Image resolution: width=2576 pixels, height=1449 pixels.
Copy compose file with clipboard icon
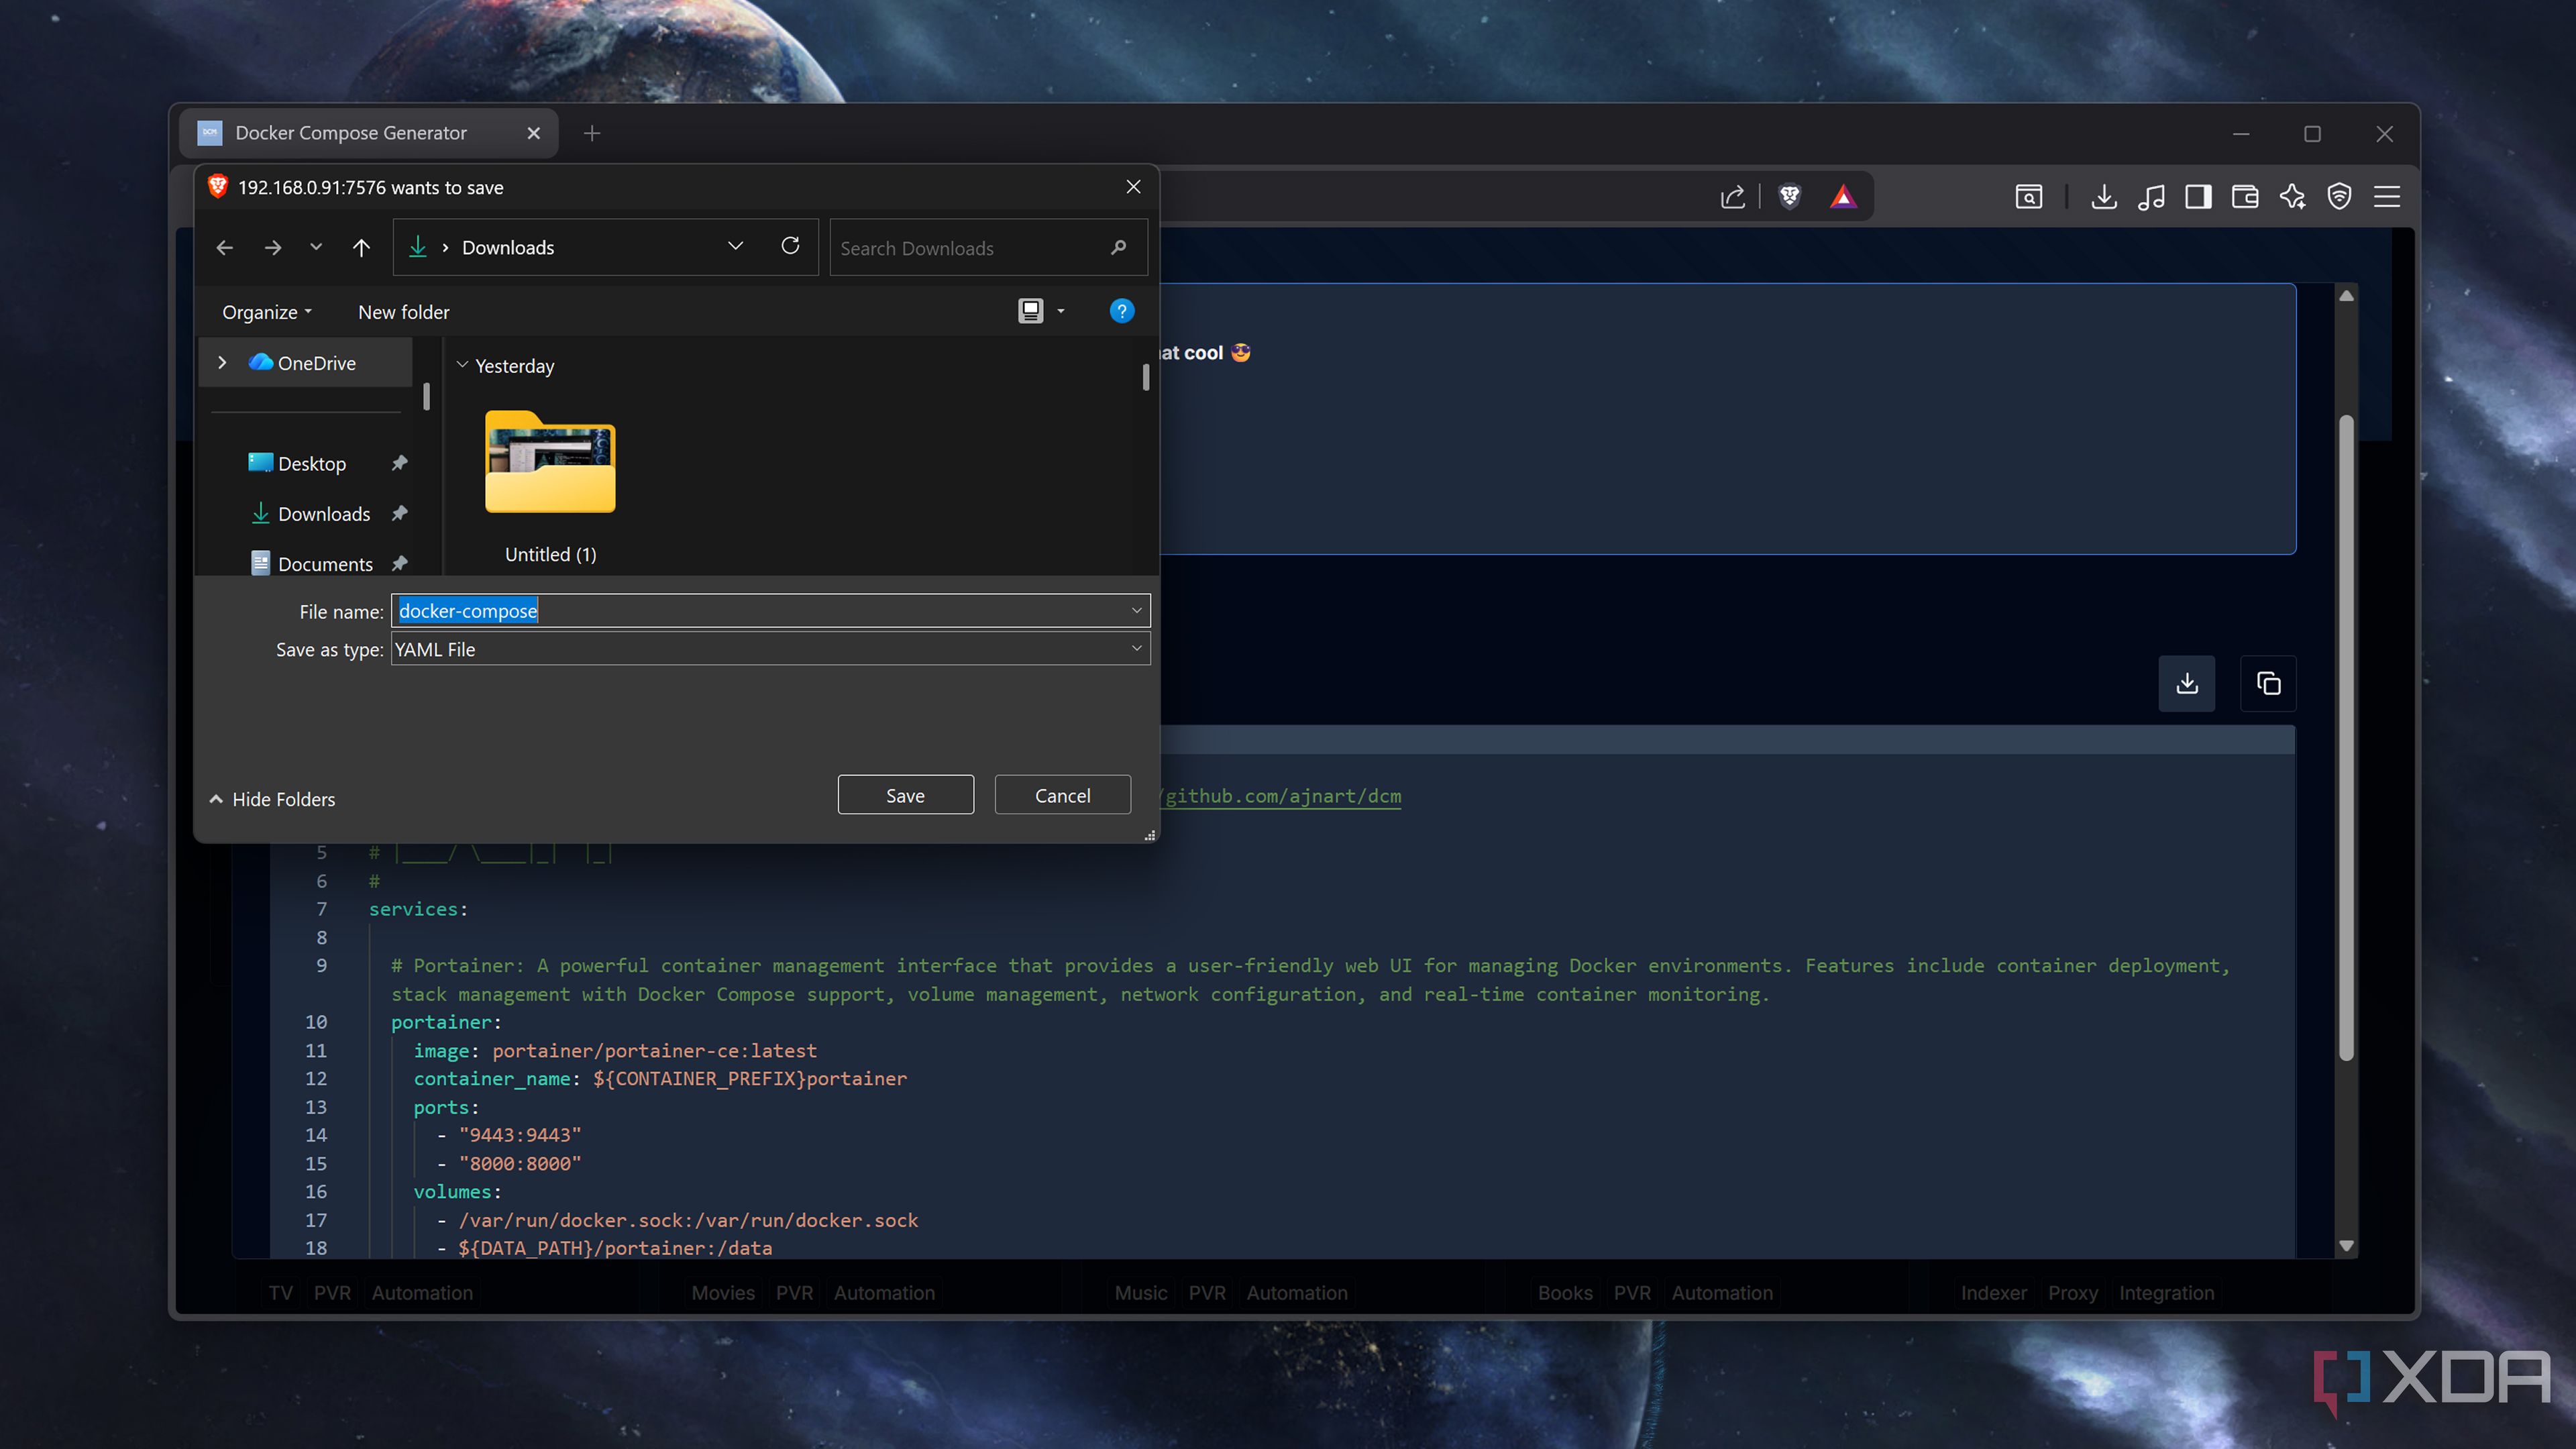click(2267, 683)
